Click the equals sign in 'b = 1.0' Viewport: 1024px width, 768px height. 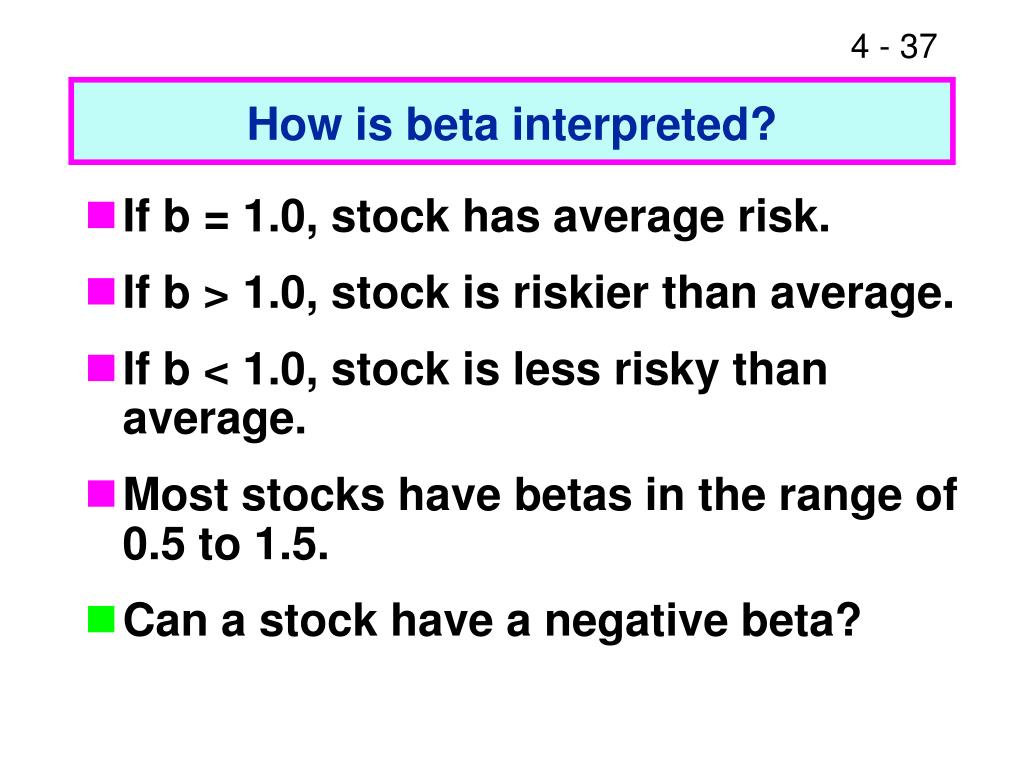pos(216,220)
